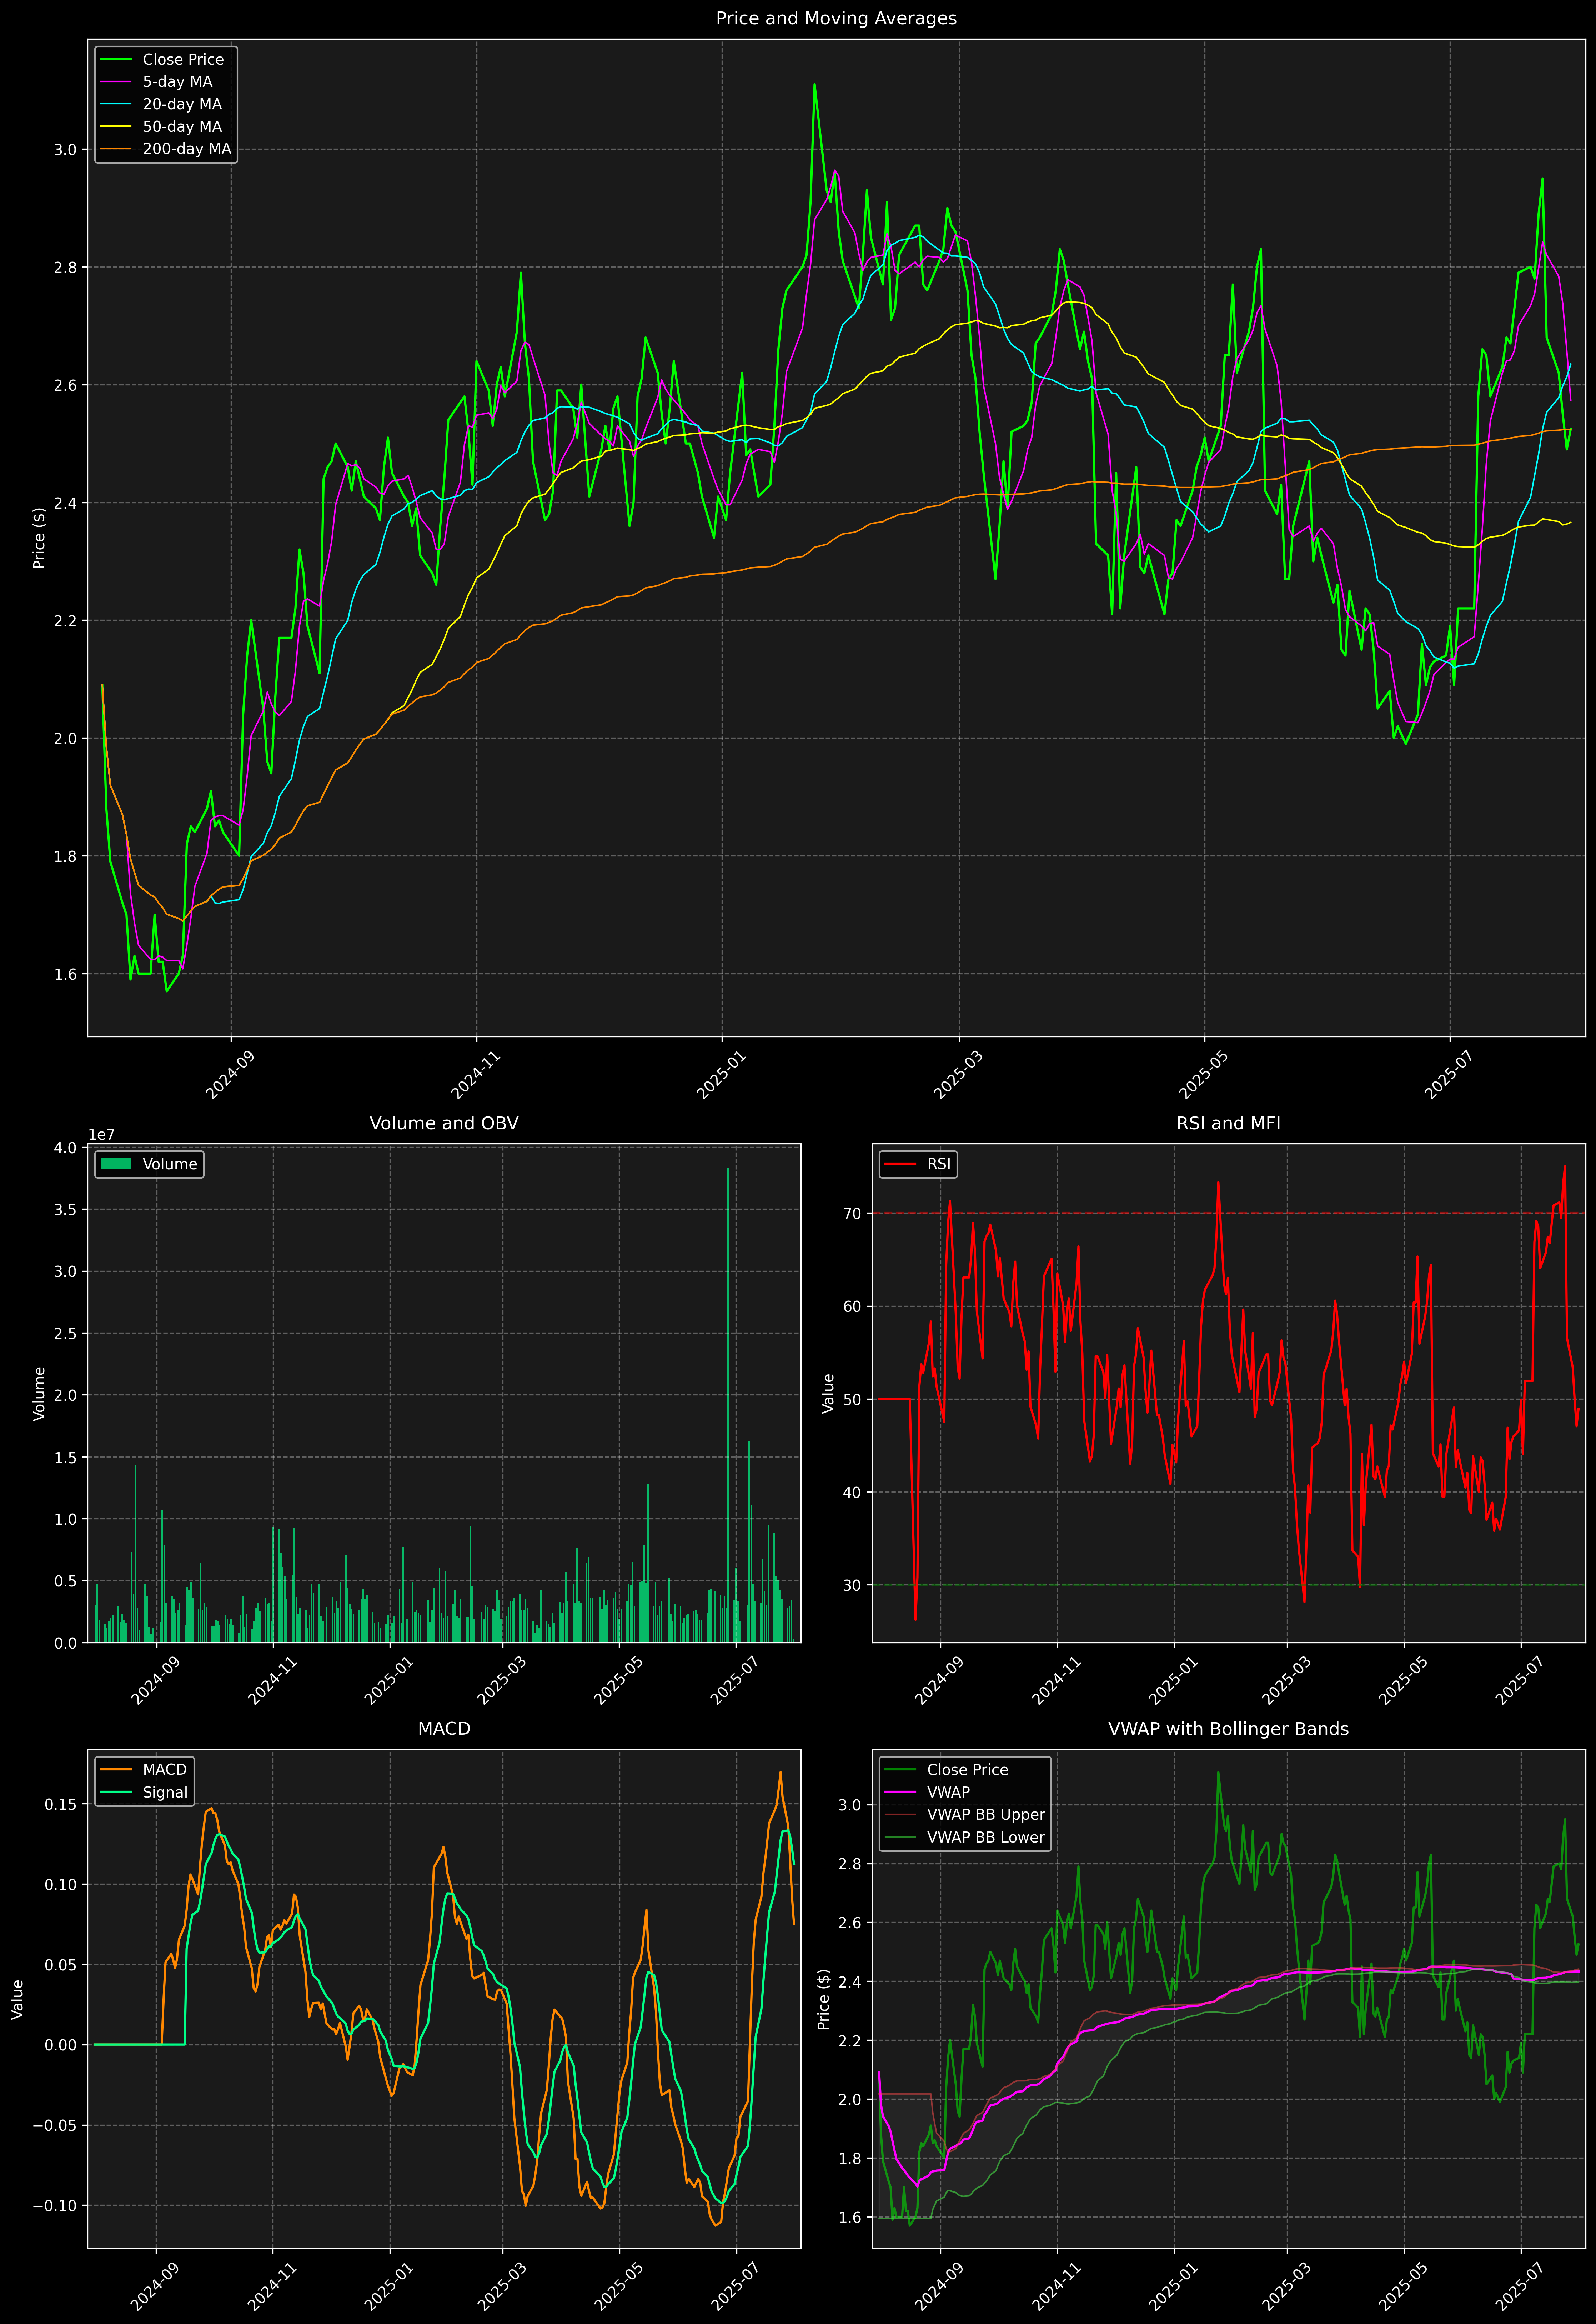The width and height of the screenshot is (1596, 2324).
Task: Click the 'VWAP BB Upper' legend entry
Action: [x=965, y=1815]
